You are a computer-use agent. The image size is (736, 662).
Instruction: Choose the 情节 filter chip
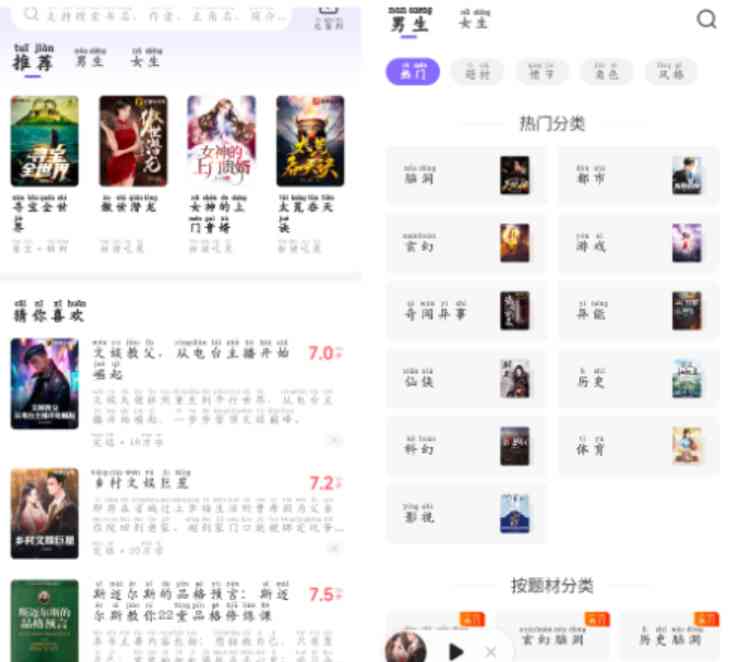click(542, 71)
